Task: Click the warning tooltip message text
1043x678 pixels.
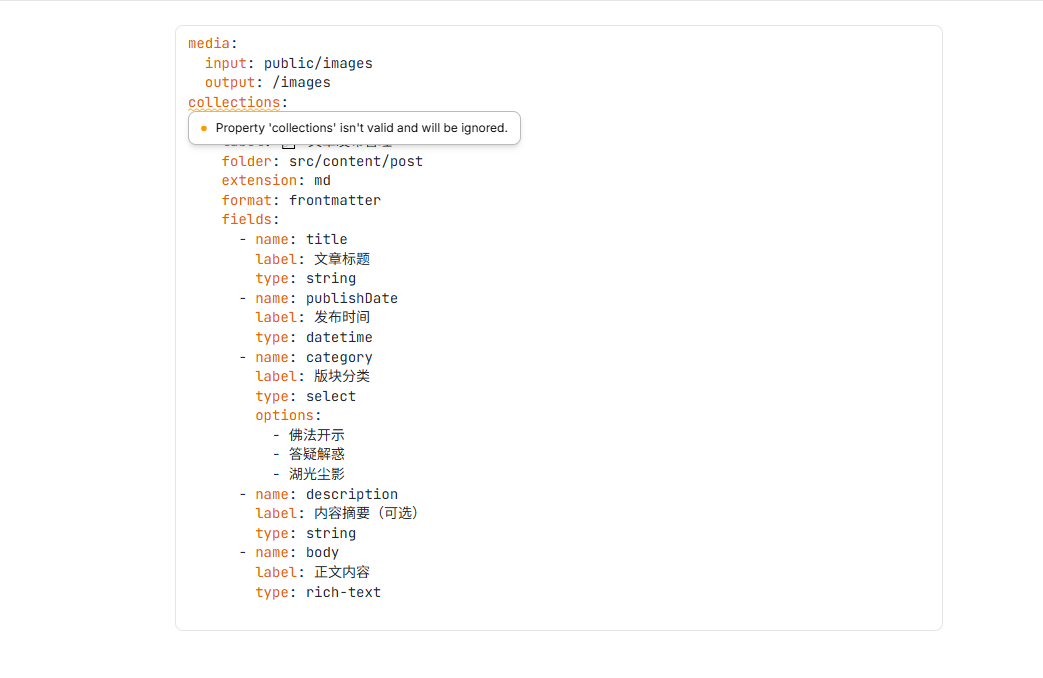Action: coord(361,128)
